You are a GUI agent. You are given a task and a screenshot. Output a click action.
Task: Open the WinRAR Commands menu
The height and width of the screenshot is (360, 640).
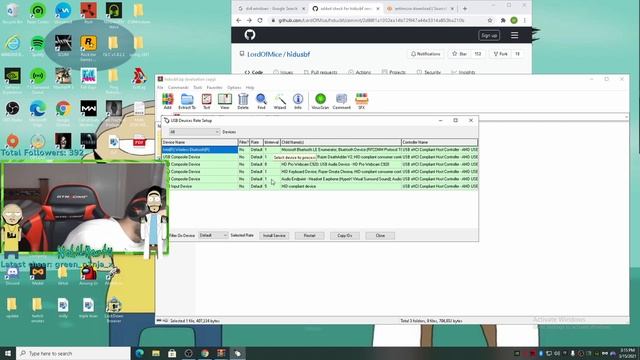(x=178, y=87)
